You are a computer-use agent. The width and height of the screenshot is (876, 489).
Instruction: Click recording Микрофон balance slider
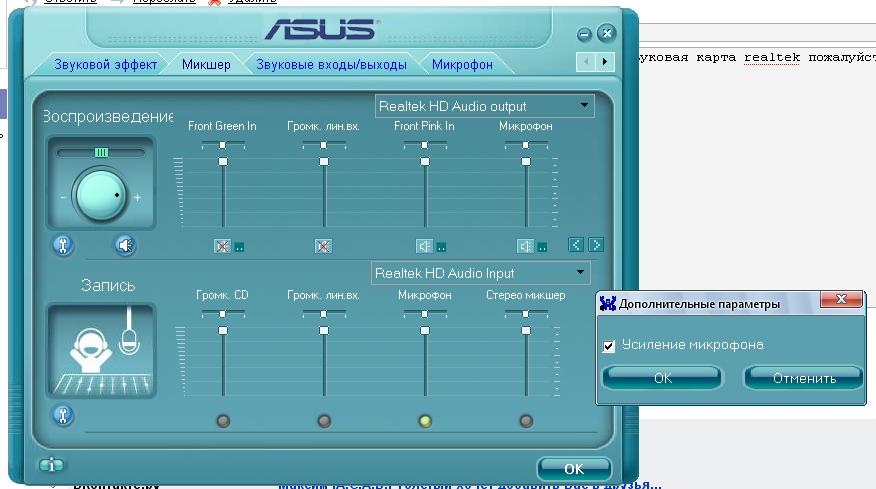(x=425, y=314)
